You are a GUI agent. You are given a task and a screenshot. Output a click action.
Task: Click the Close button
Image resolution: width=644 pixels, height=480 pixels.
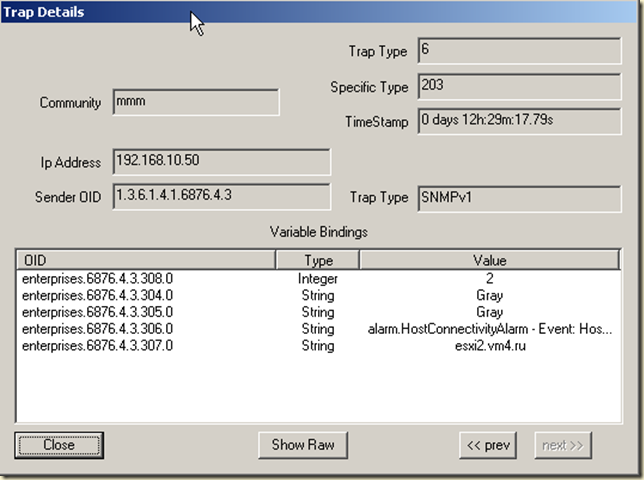click(x=59, y=445)
